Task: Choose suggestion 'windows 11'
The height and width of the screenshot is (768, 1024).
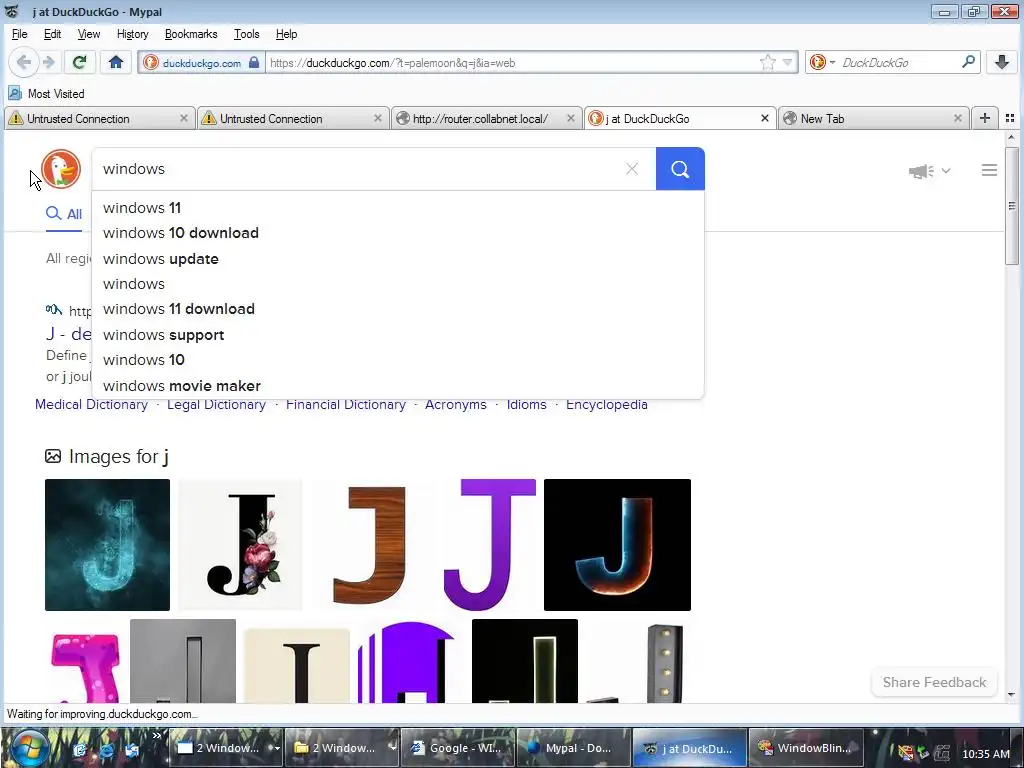Action: point(398,208)
